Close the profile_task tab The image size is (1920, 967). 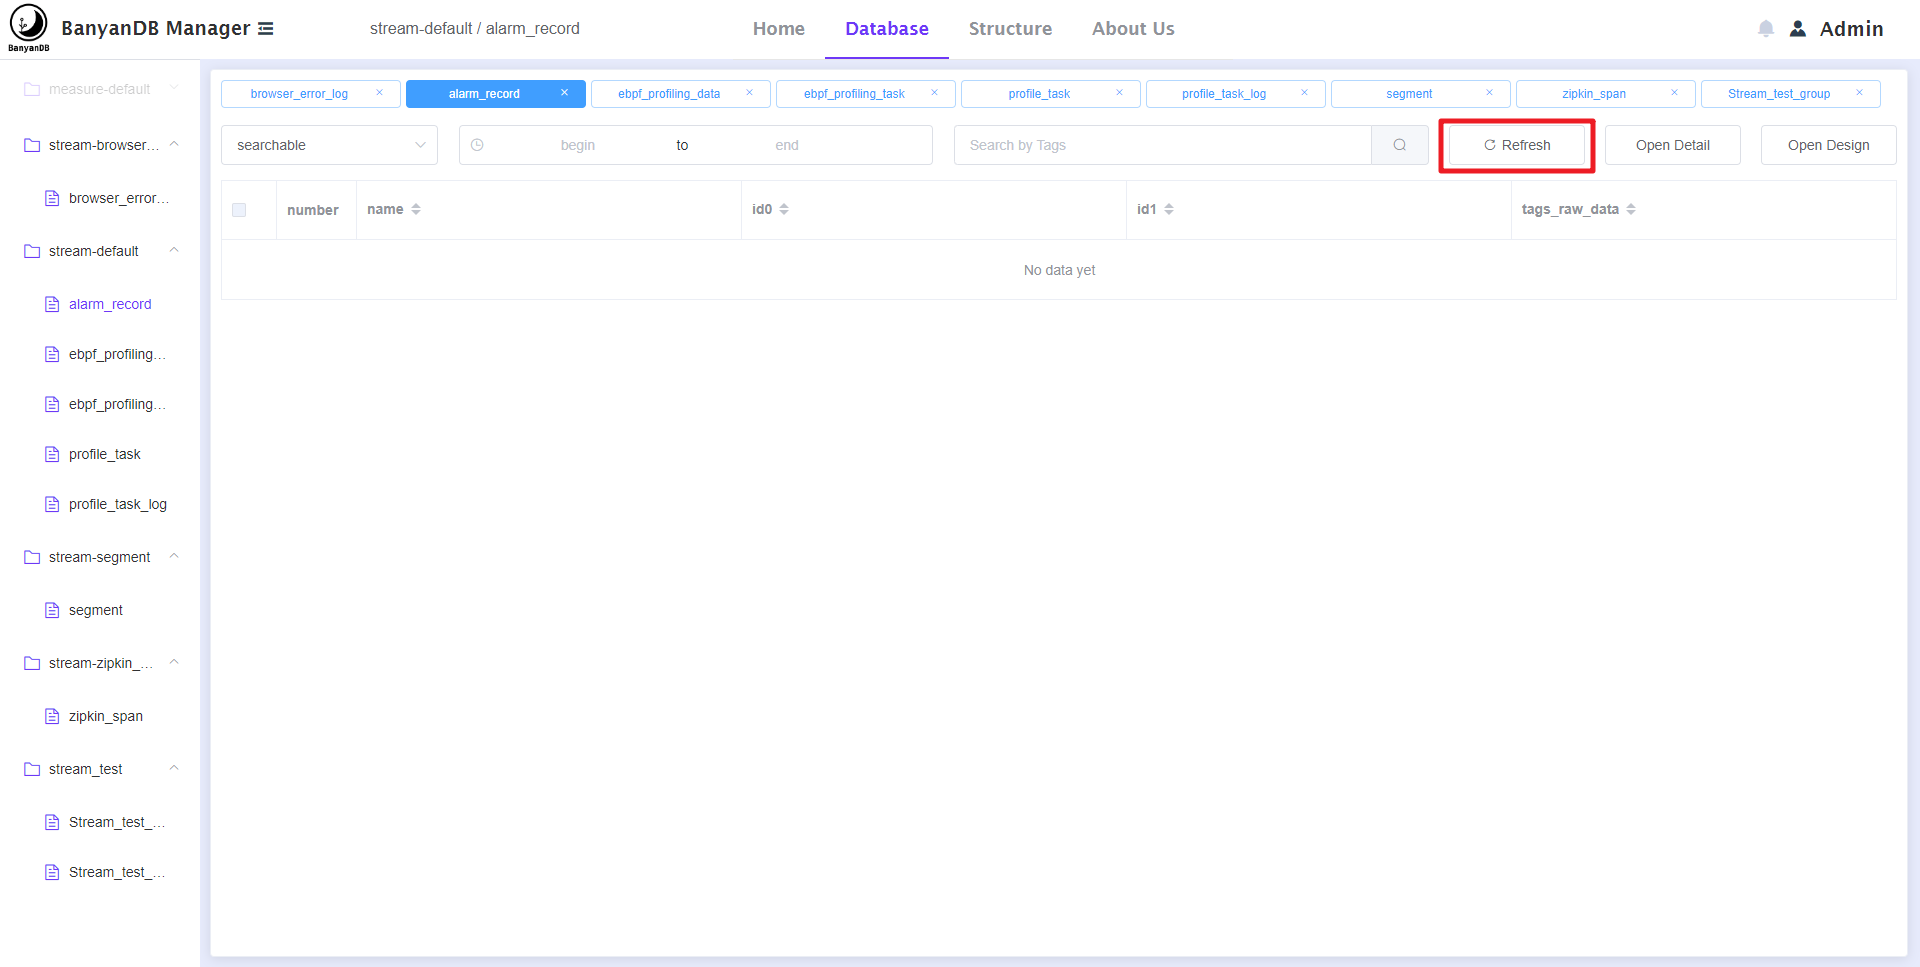[x=1120, y=93]
